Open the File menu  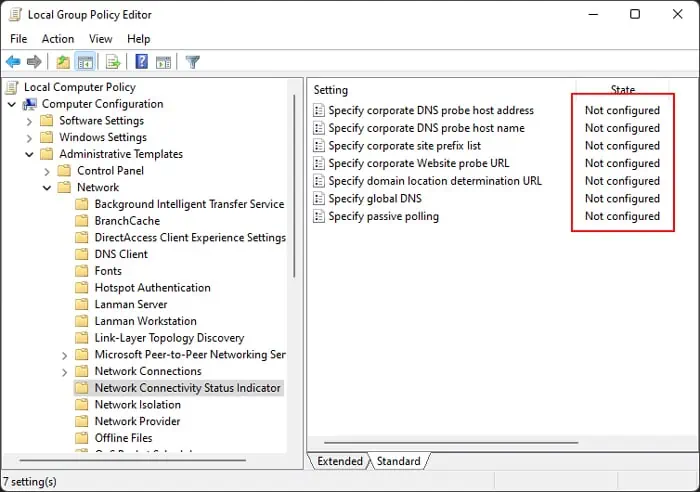click(x=19, y=39)
